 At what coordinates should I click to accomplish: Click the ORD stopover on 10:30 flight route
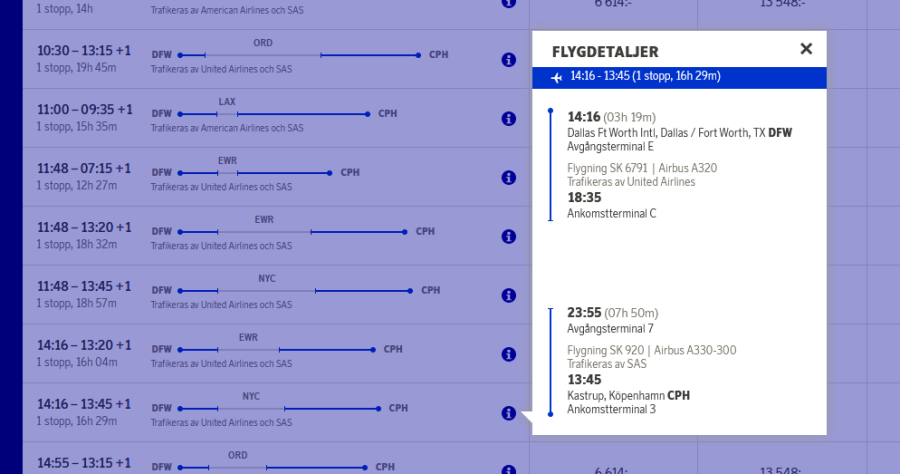tap(263, 43)
